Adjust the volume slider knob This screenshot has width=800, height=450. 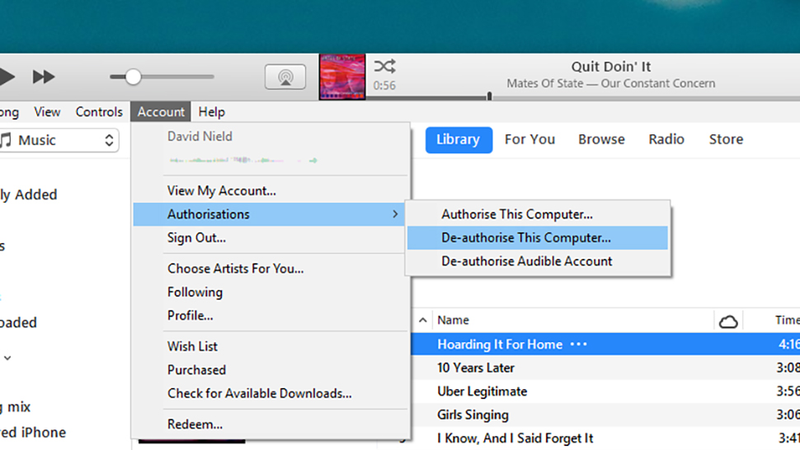tap(133, 77)
